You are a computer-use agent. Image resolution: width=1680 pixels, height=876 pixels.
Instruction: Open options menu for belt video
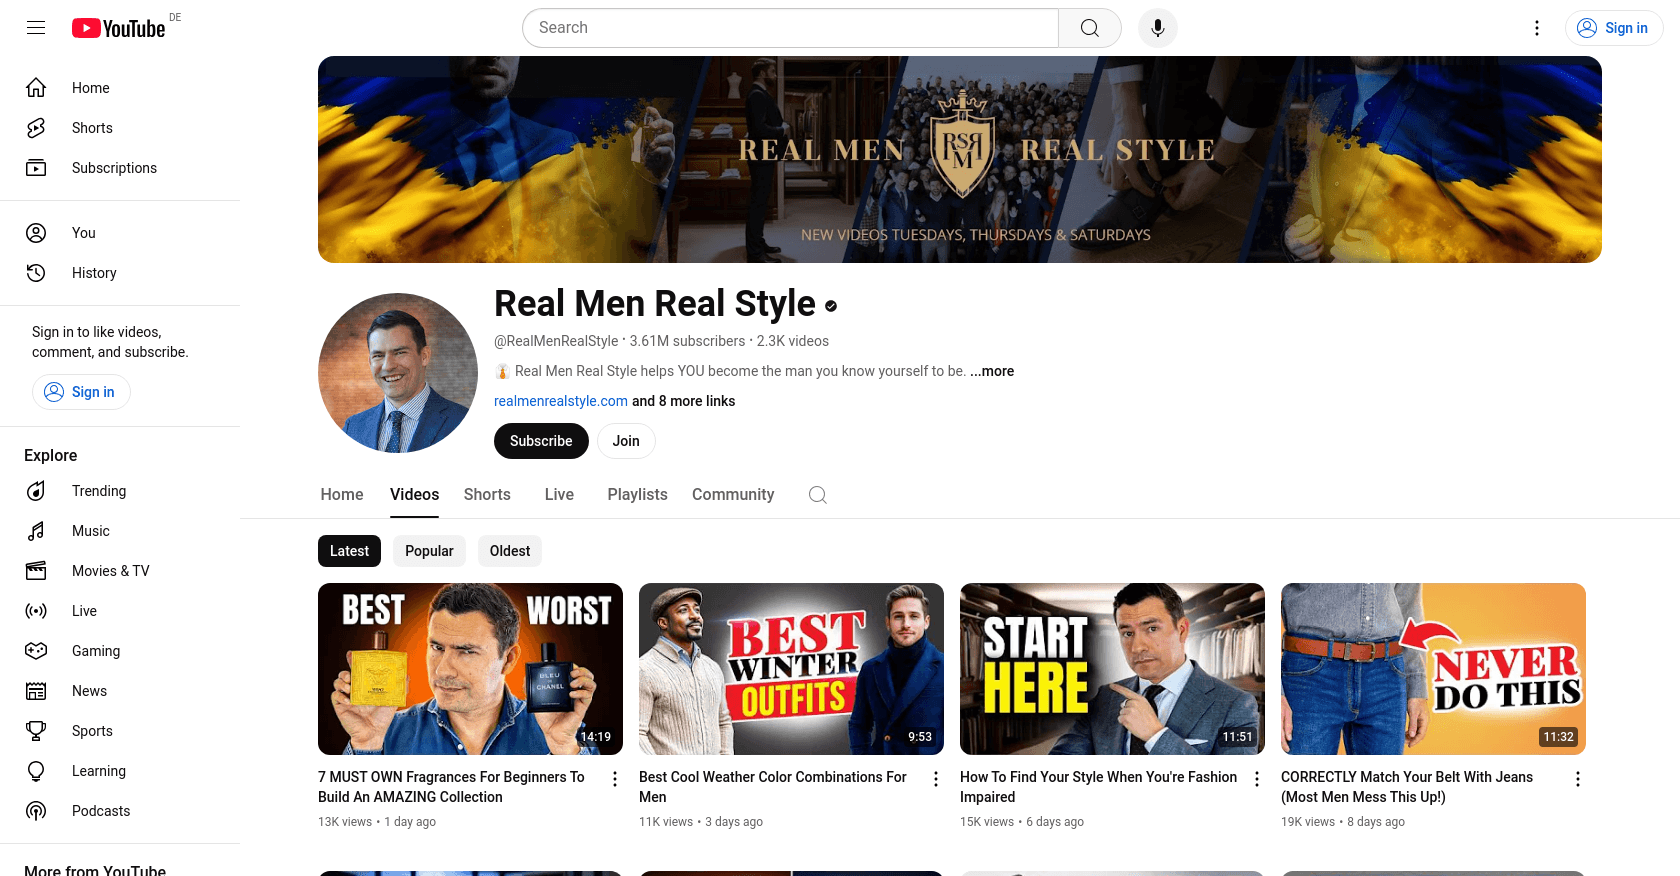tap(1577, 779)
